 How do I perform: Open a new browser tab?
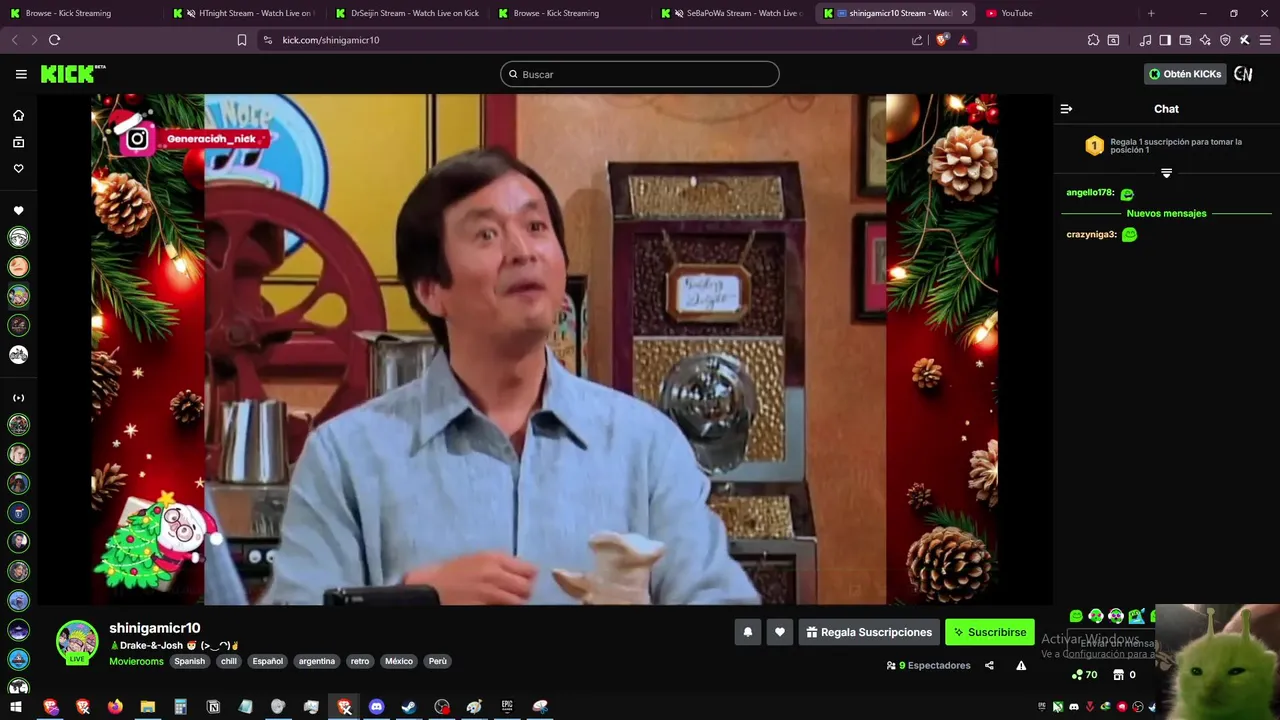[x=1151, y=13]
